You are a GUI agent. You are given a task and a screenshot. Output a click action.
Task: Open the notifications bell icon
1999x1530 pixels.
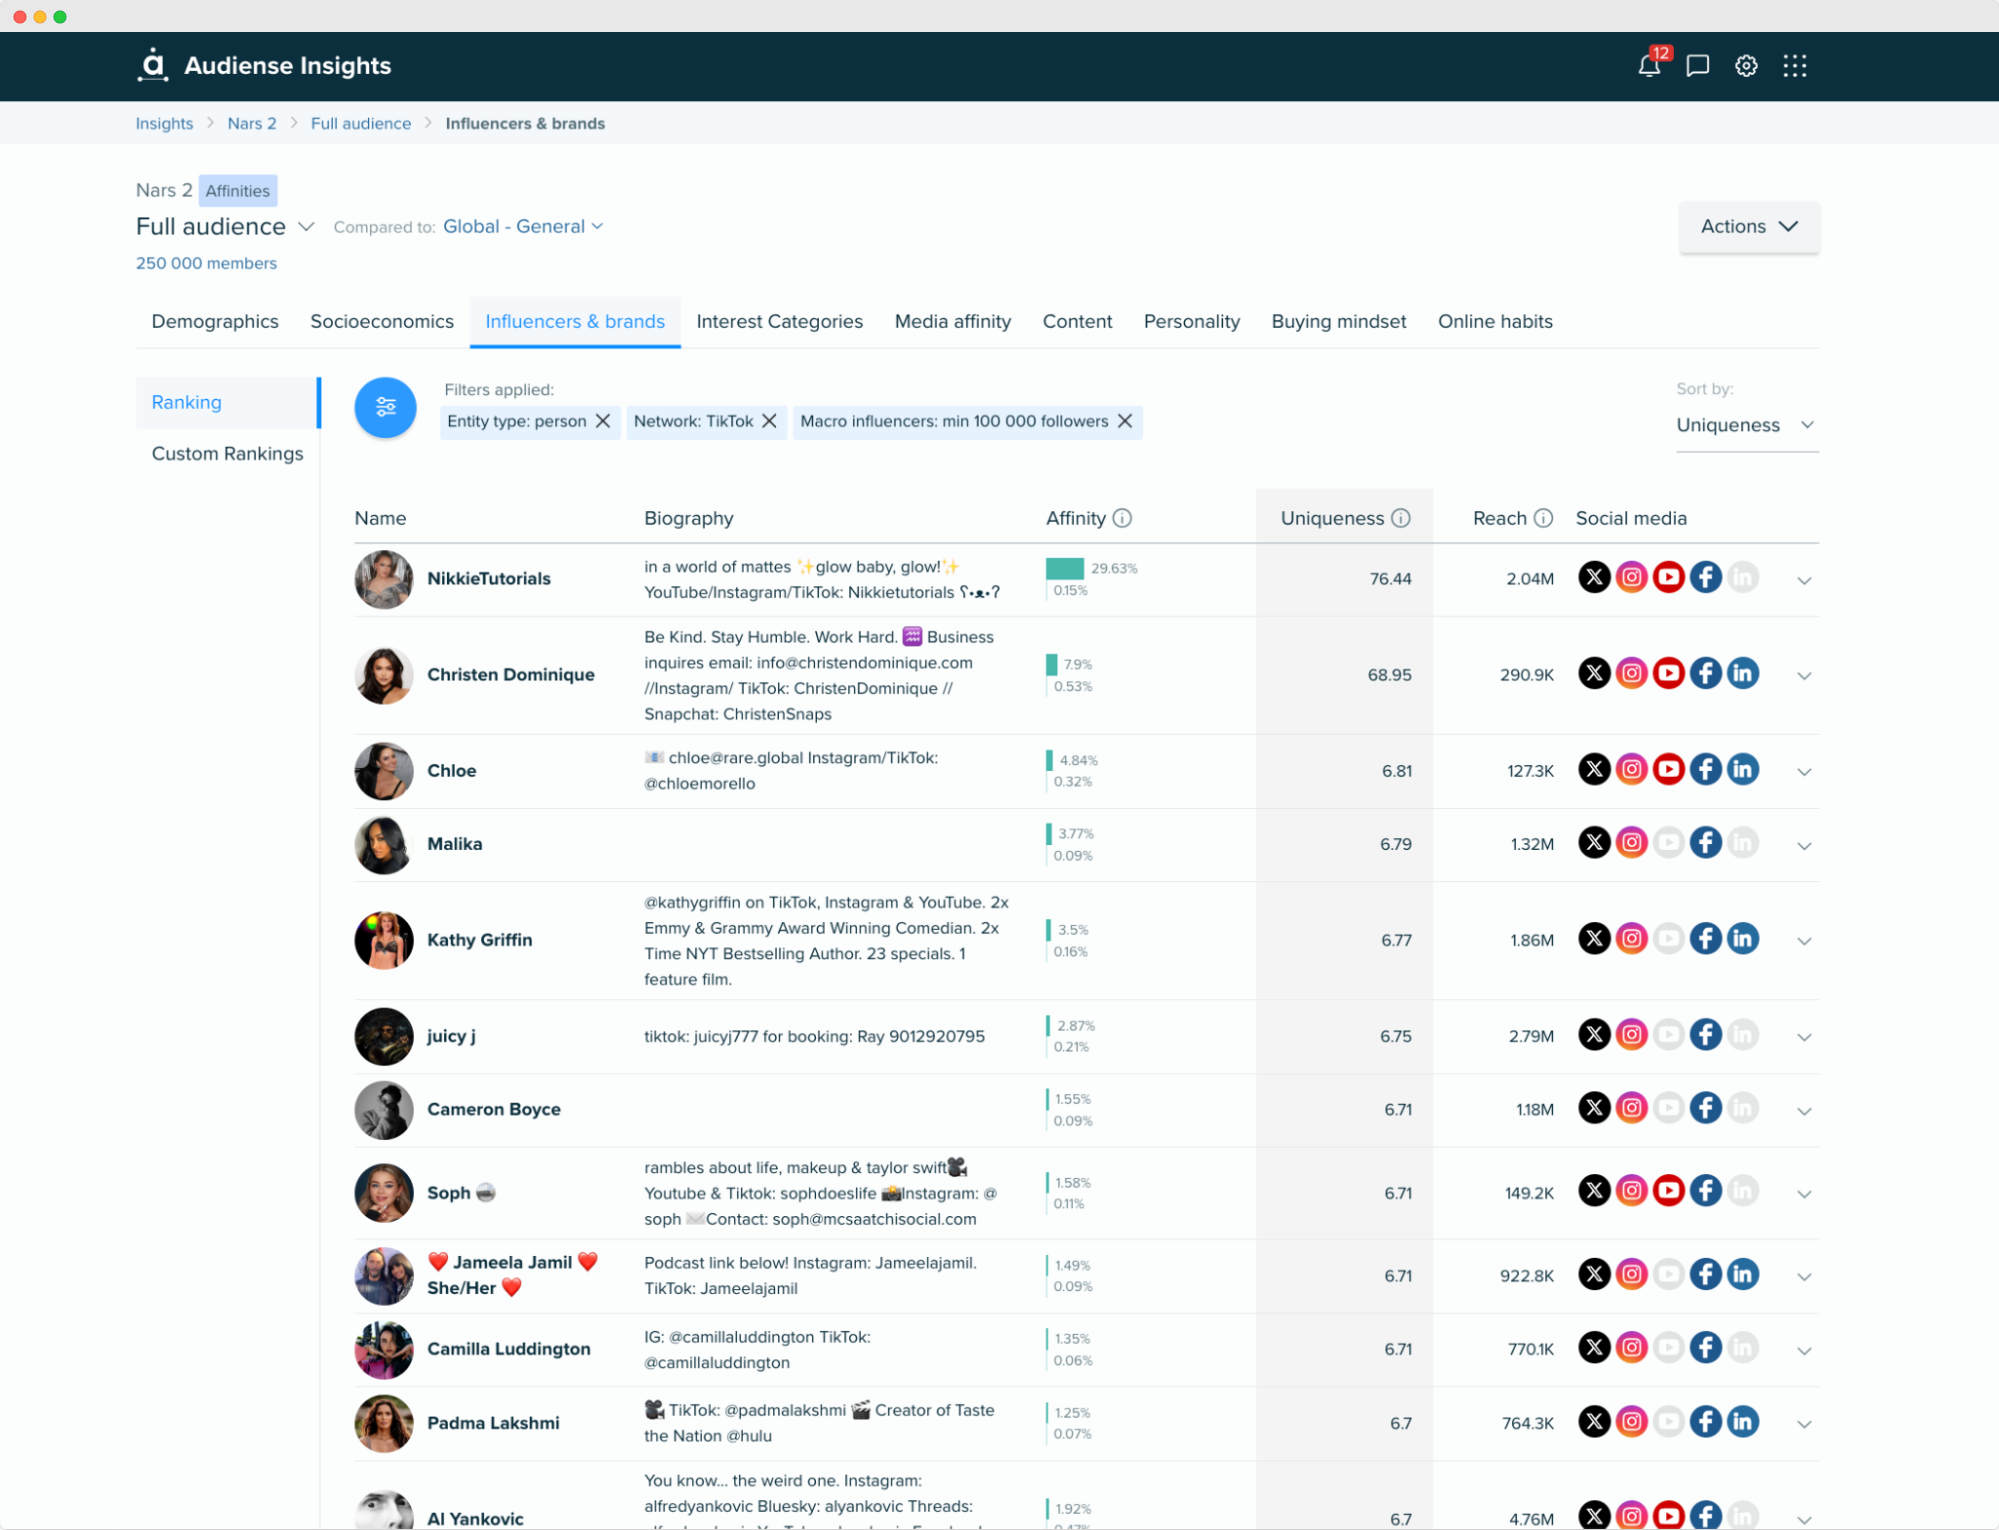[1649, 66]
